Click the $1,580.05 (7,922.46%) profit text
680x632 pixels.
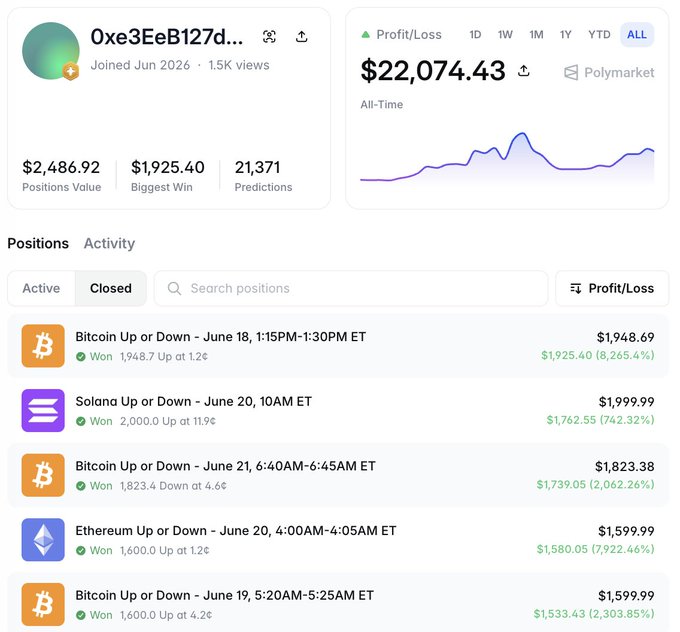595,549
